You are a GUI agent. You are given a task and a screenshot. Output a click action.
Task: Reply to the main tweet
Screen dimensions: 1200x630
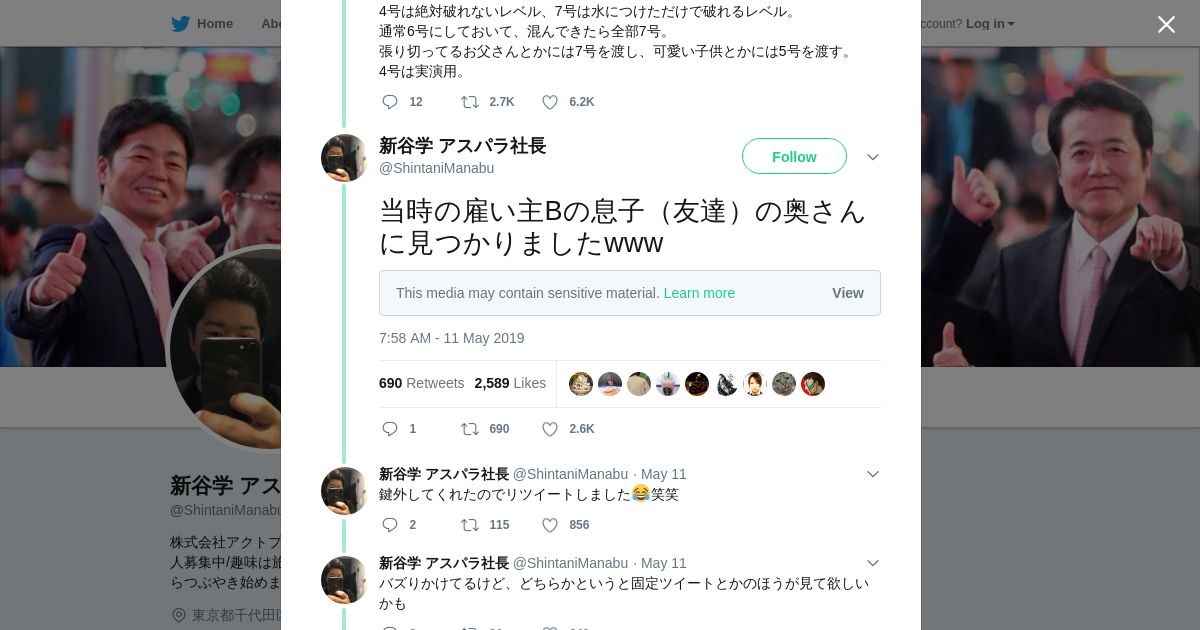(x=390, y=429)
